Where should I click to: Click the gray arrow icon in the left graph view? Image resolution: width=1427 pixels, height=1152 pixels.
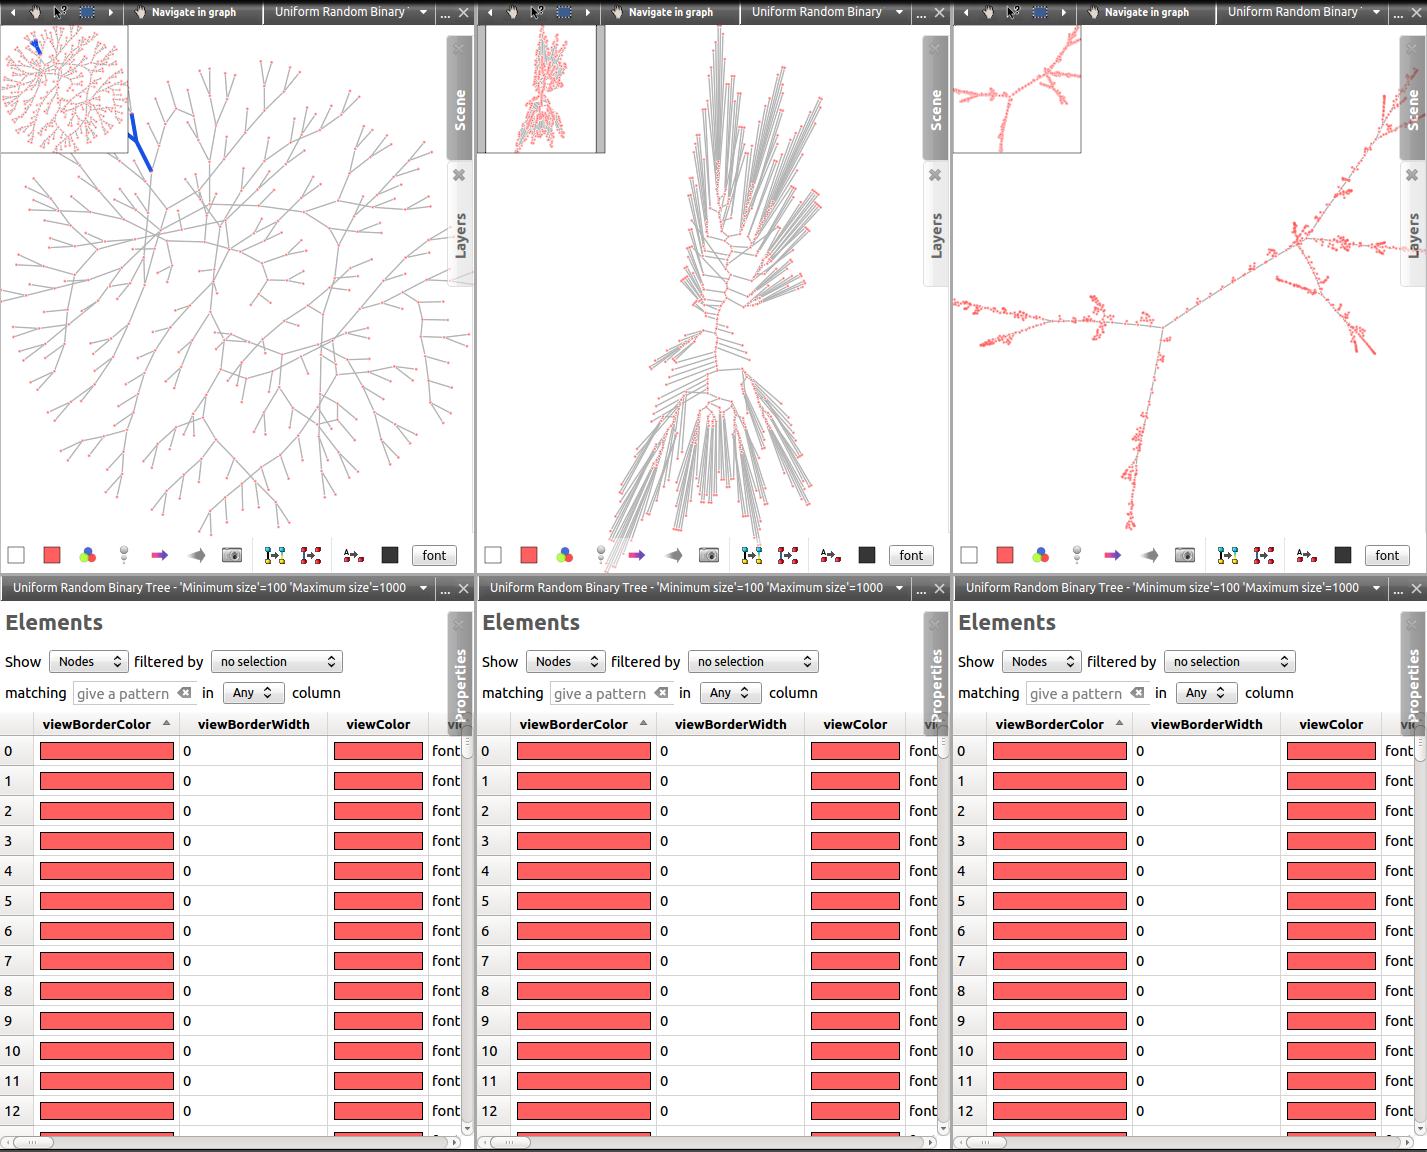click(197, 555)
